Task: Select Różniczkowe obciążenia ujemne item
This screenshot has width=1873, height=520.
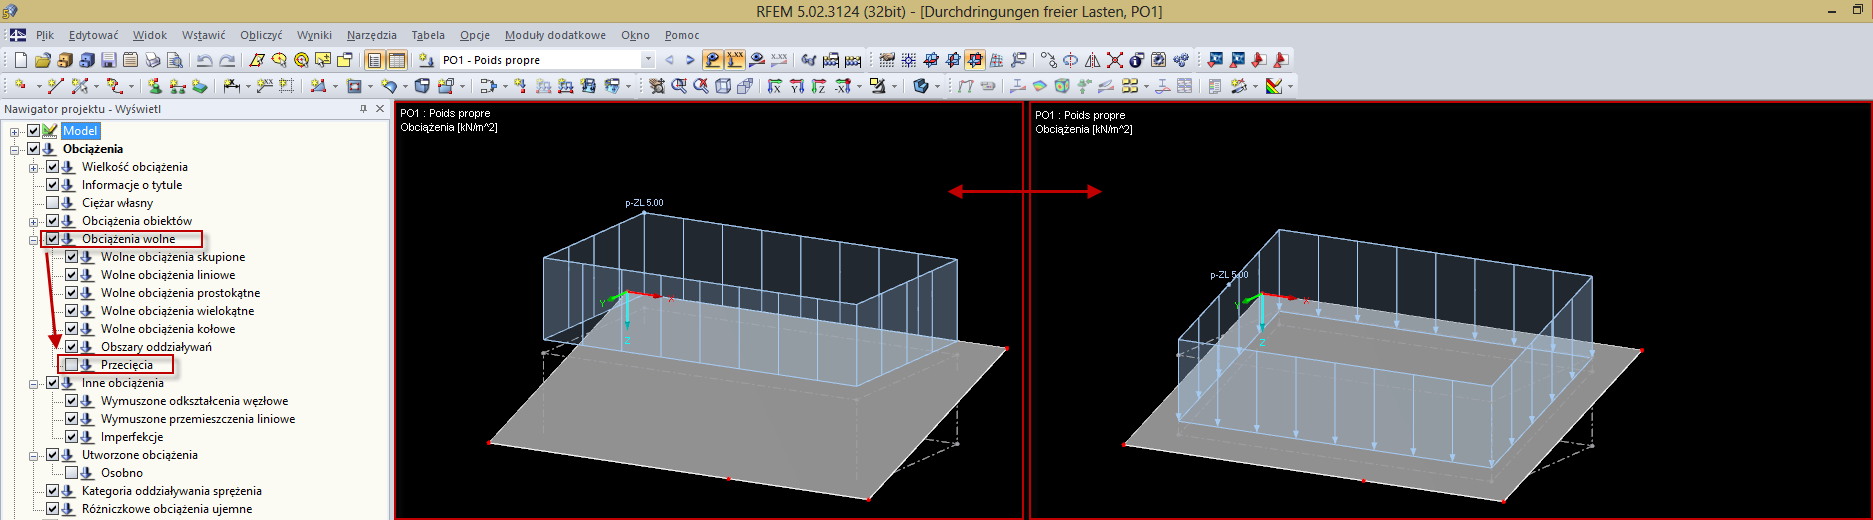Action: tap(167, 509)
